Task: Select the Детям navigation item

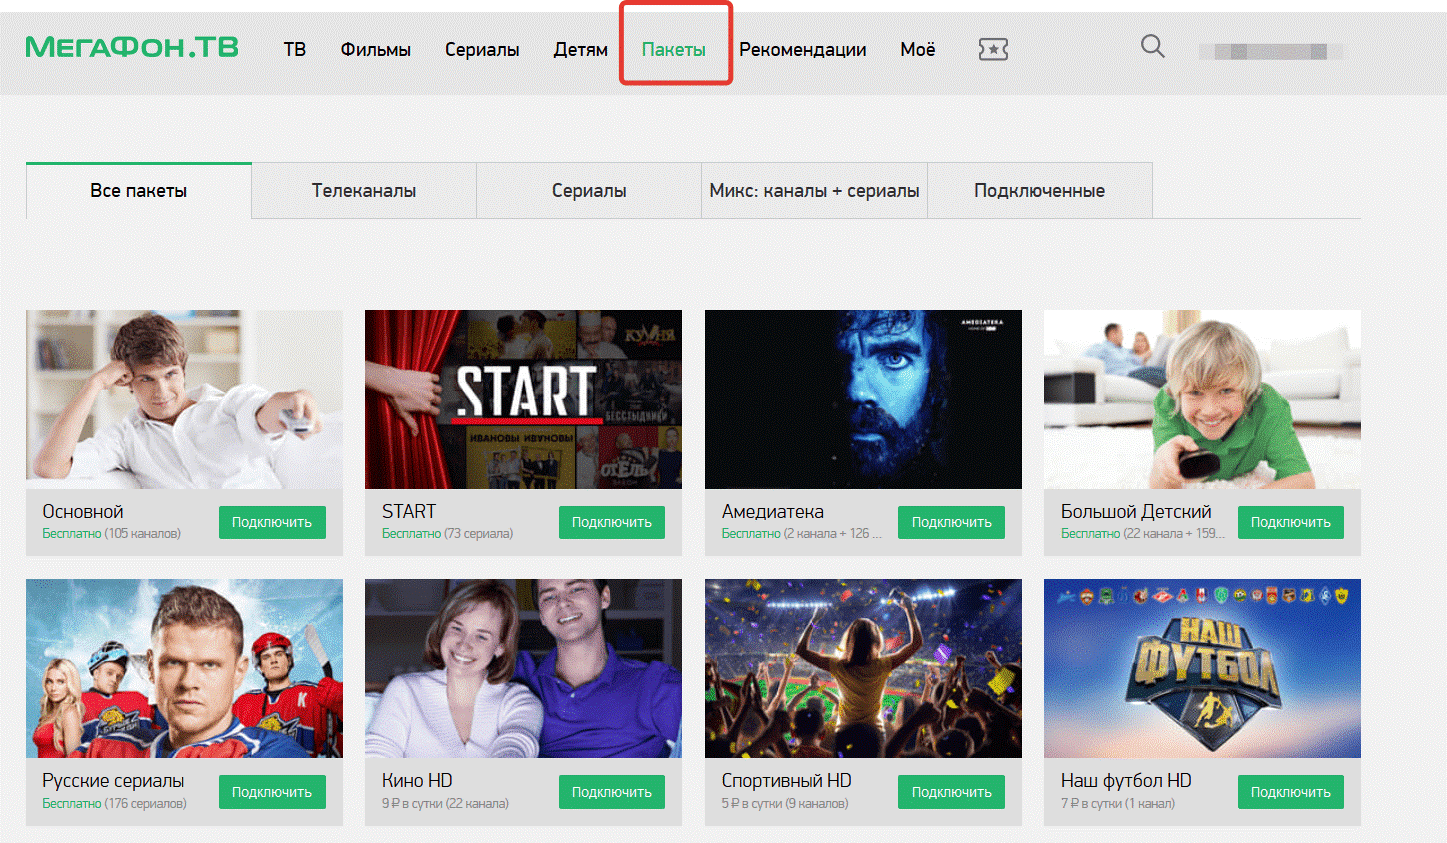Action: pyautogui.click(x=580, y=49)
